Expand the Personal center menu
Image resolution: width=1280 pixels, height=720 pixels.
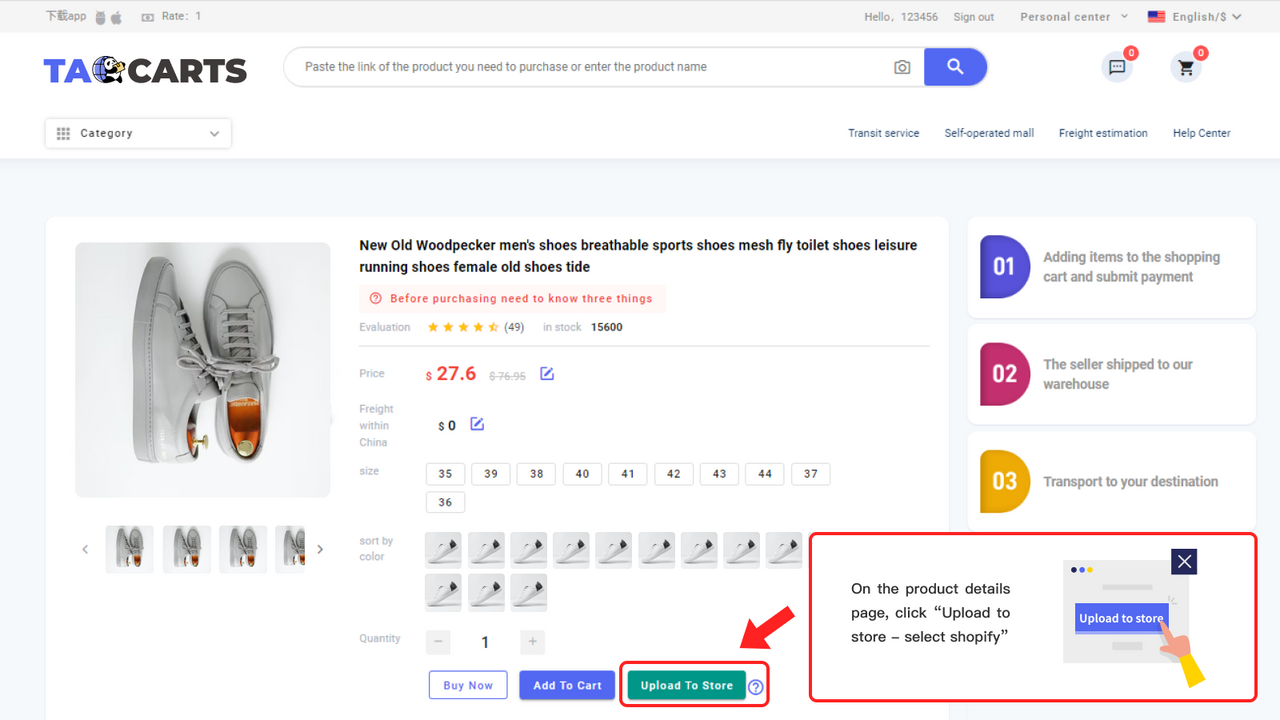[x=1064, y=16]
